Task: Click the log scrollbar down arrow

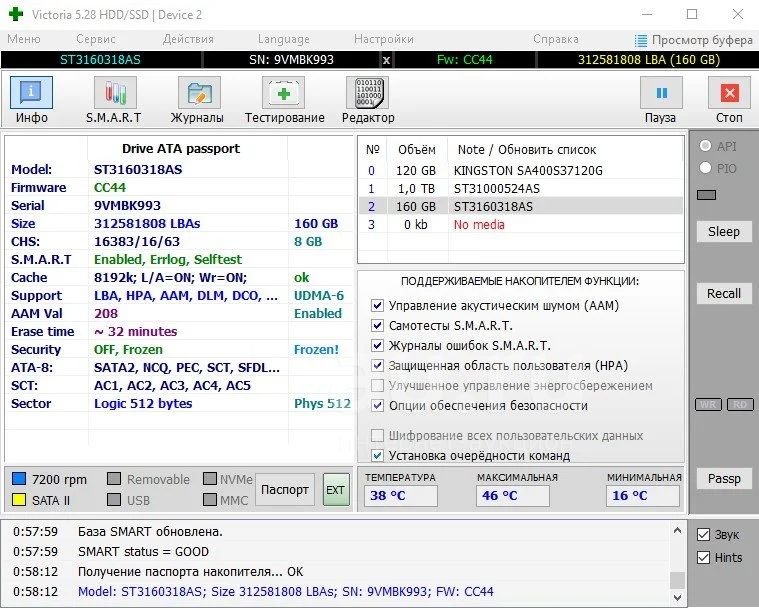Action: click(x=677, y=598)
